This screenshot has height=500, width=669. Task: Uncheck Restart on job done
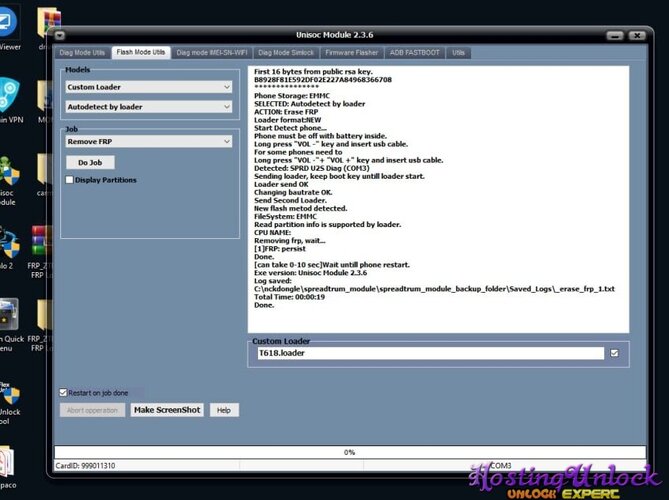(63, 392)
